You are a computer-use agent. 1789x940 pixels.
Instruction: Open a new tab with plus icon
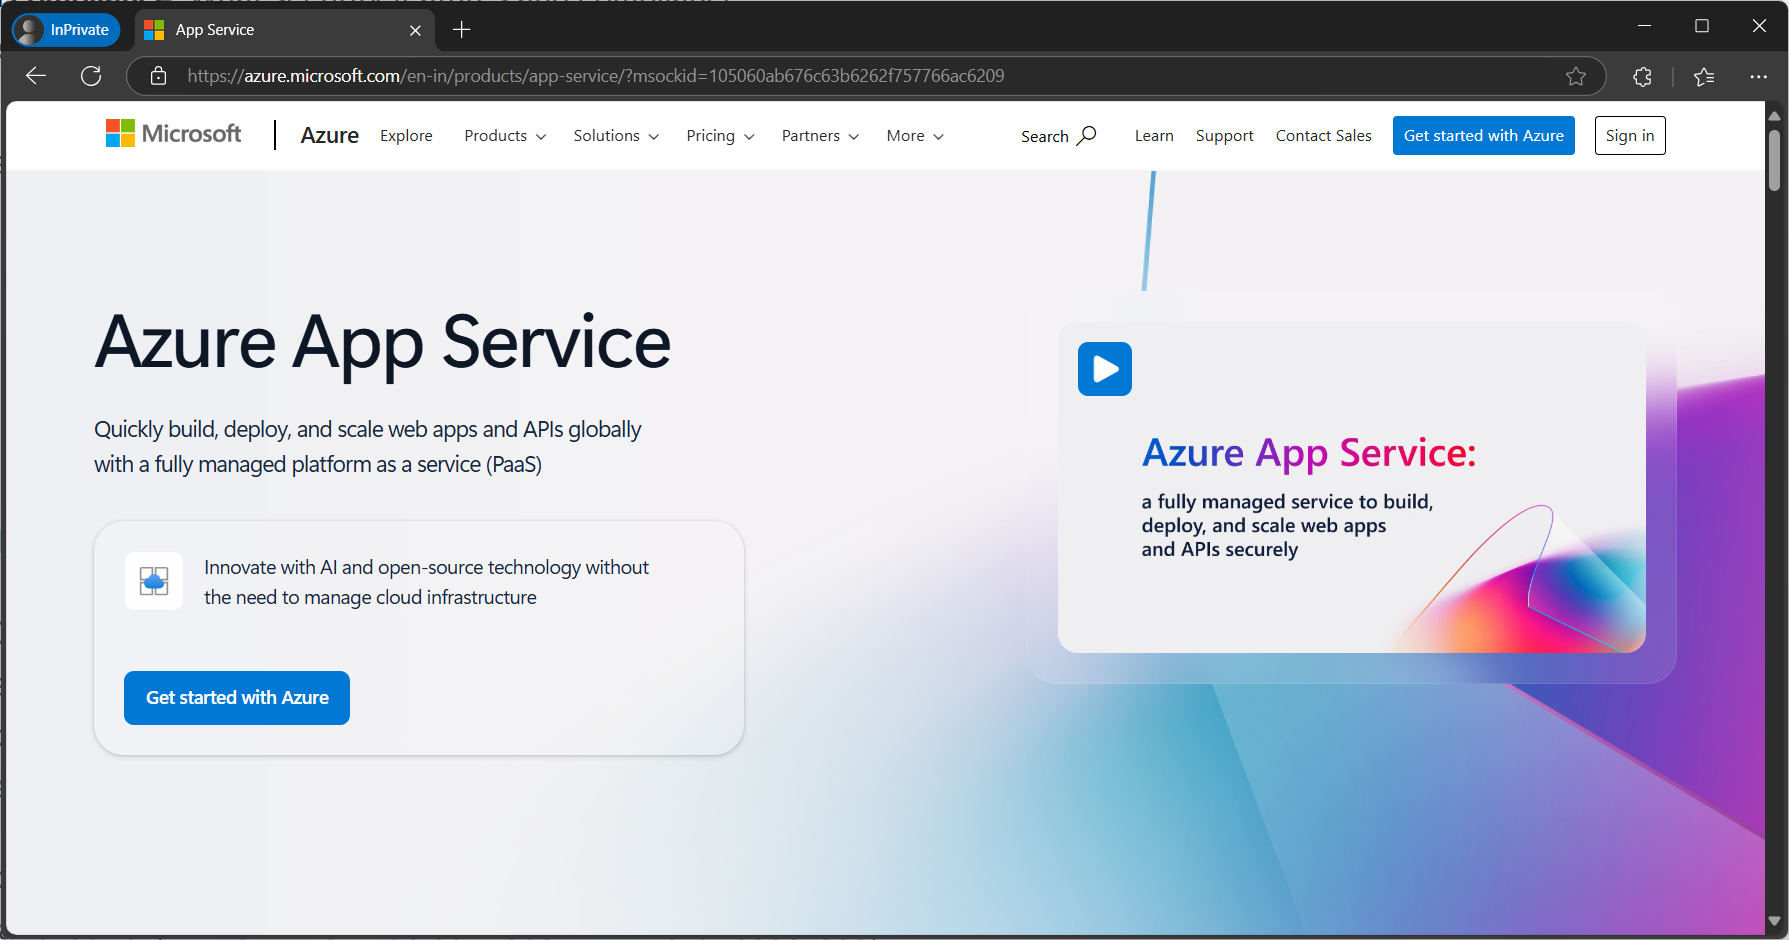(461, 30)
